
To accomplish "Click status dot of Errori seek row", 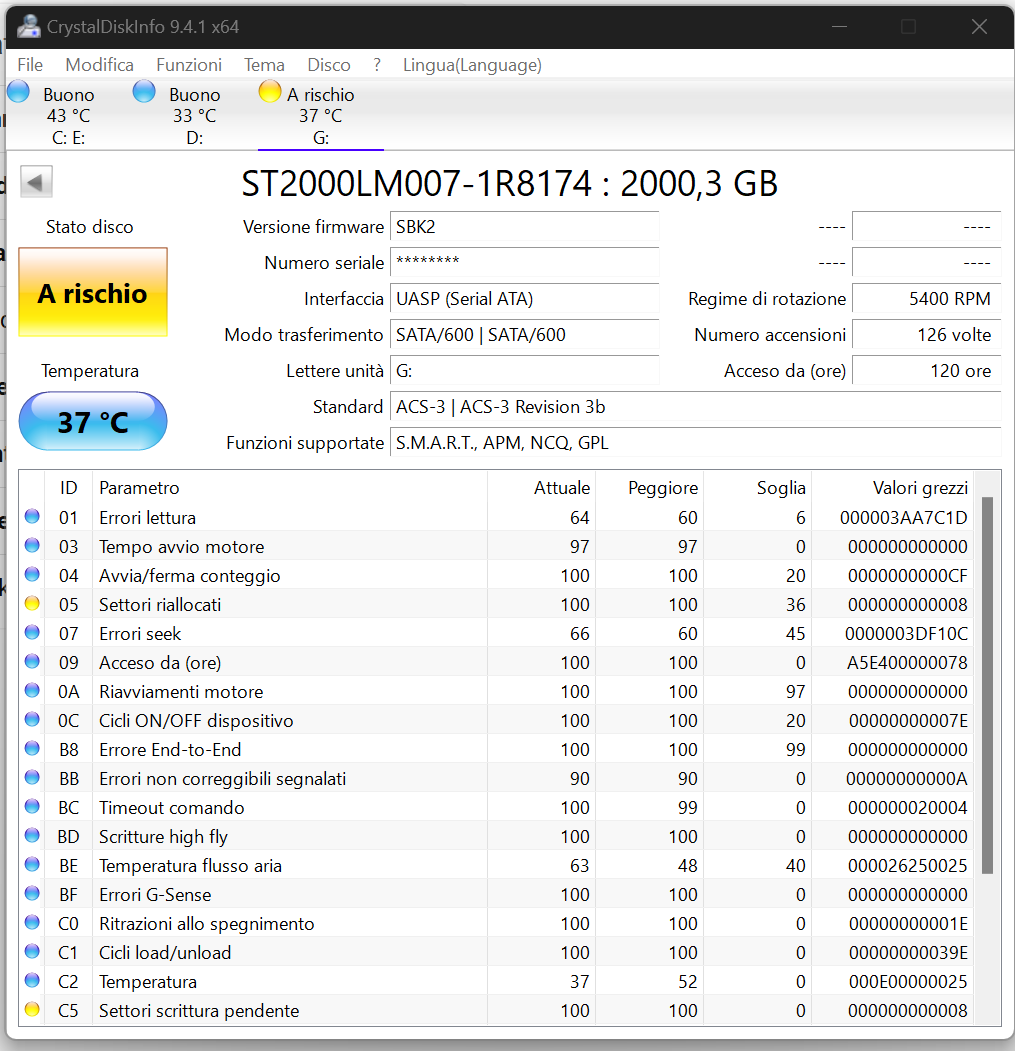I will pos(32,632).
